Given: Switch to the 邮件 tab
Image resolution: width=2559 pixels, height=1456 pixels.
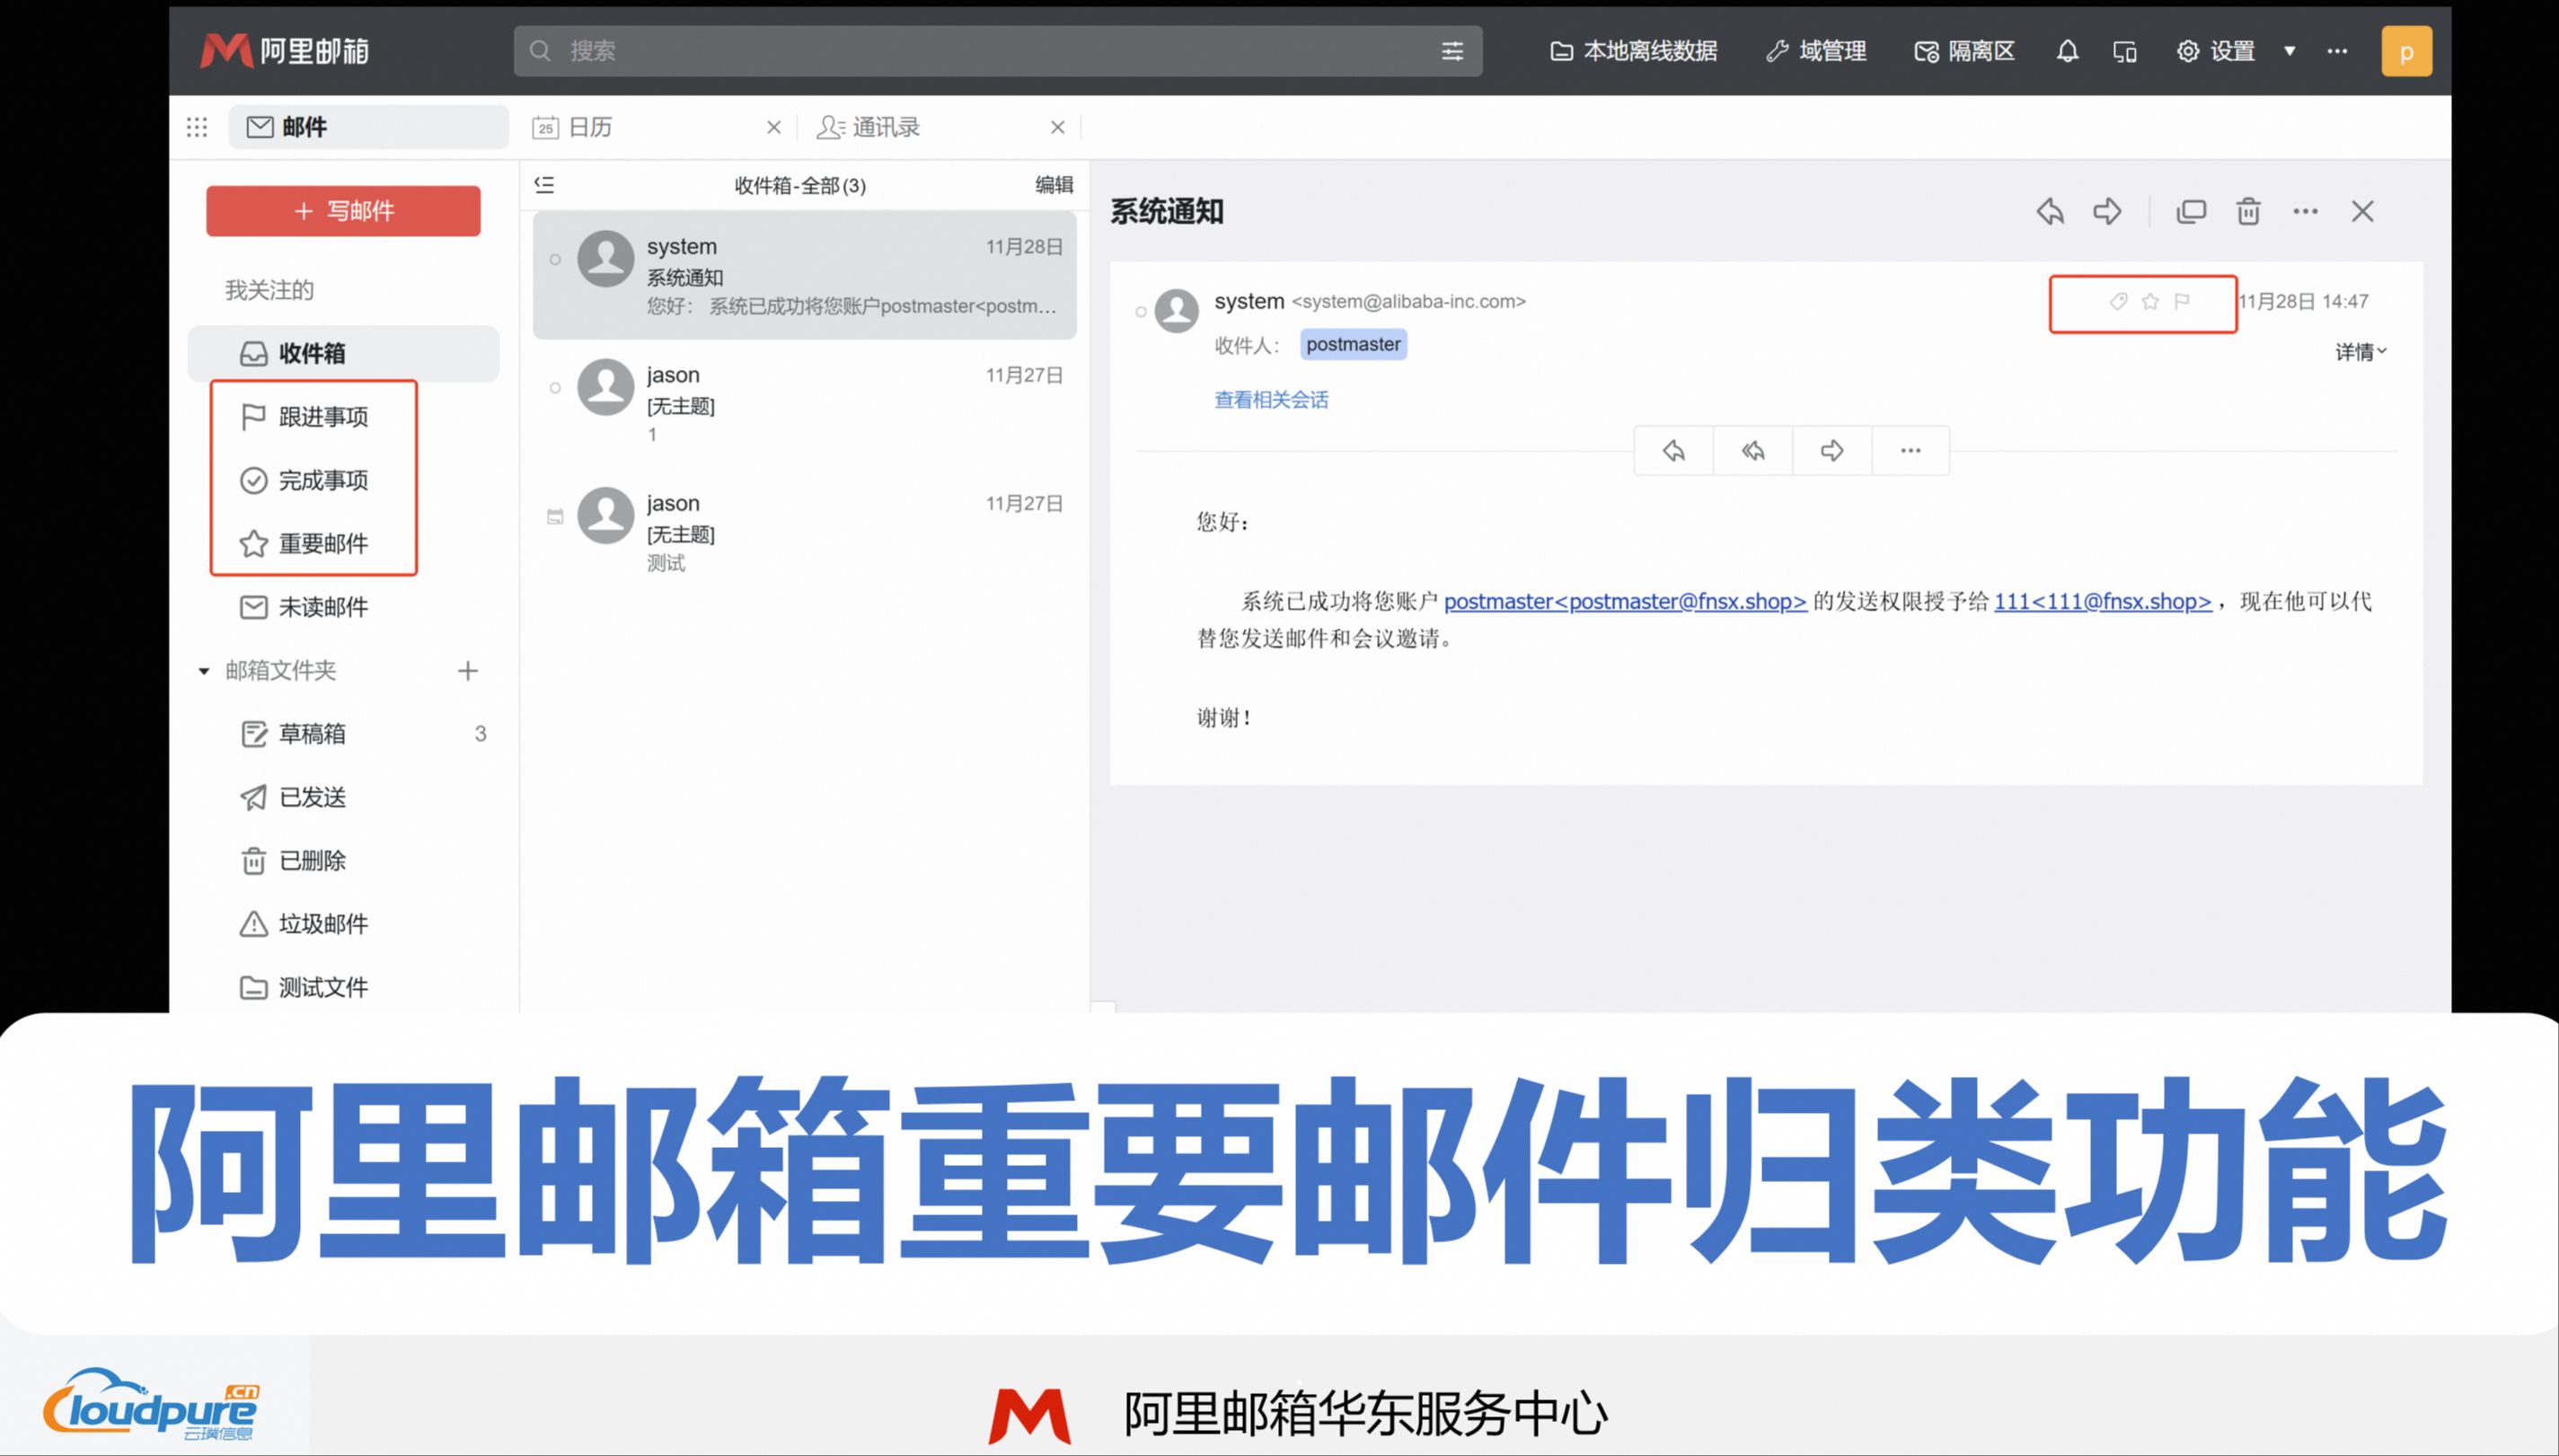Looking at the screenshot, I should [x=368, y=127].
